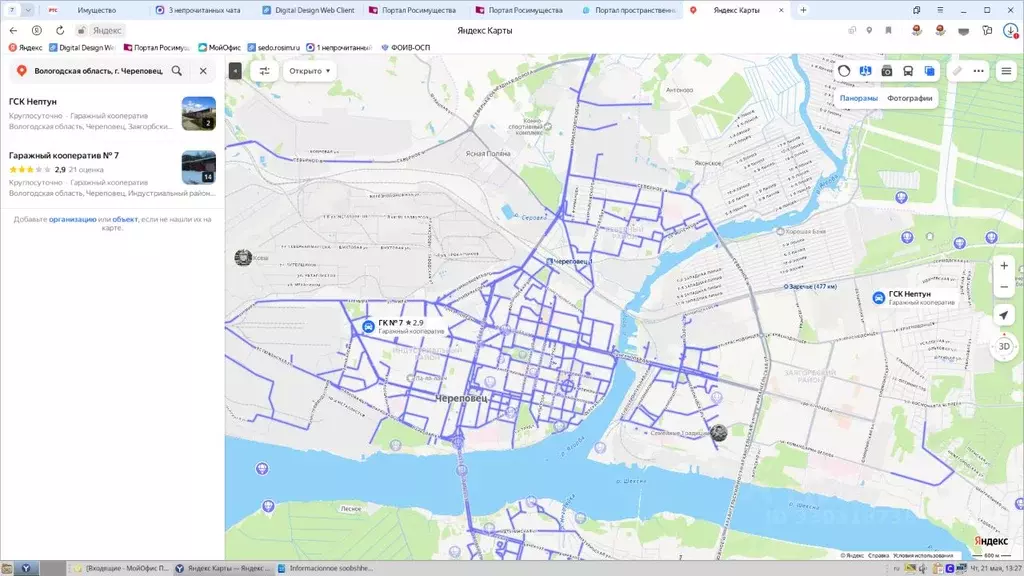
Task: Open the downloads arrow icon
Action: point(1010,30)
